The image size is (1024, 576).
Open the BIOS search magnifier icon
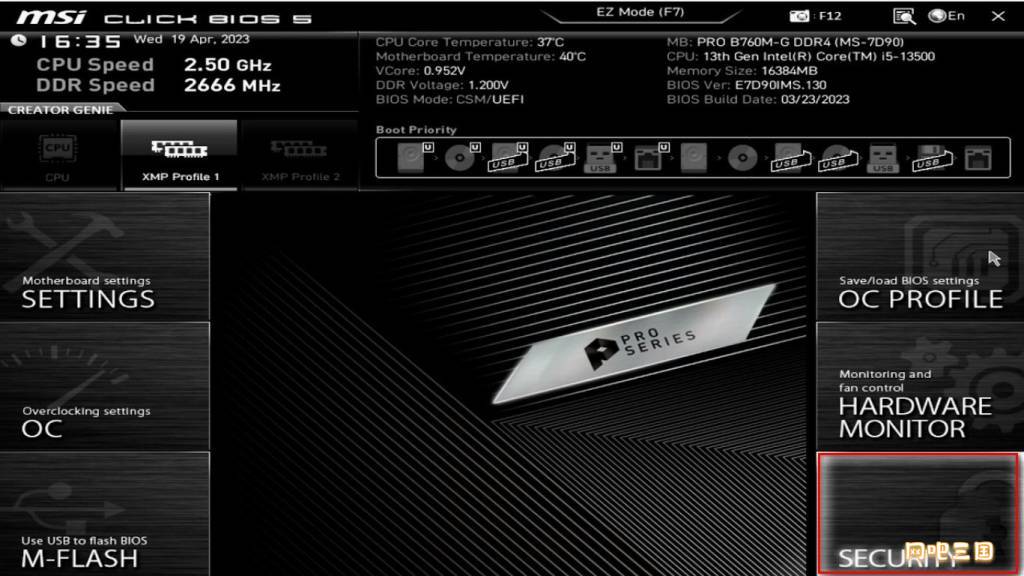[904, 16]
